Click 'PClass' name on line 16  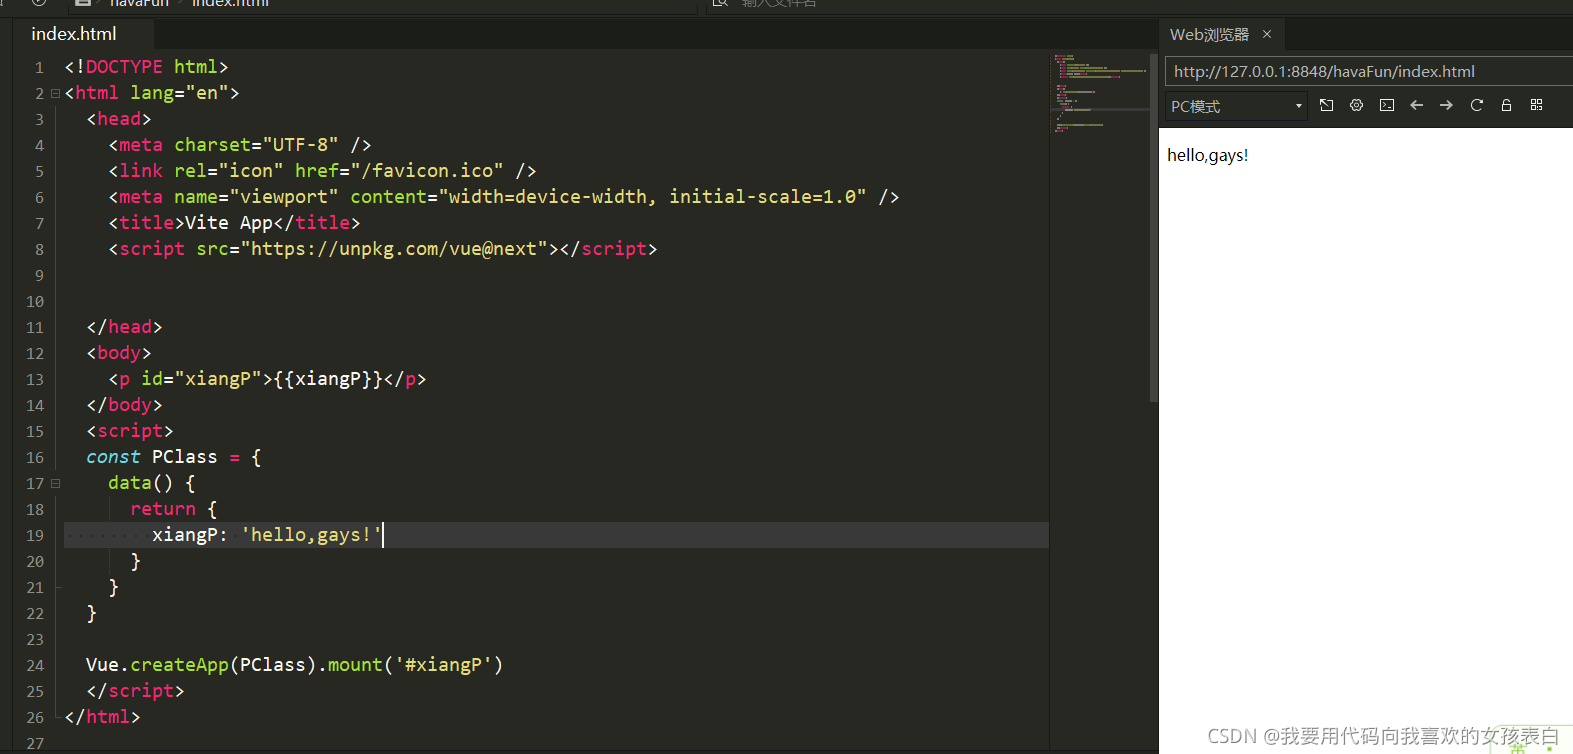point(184,457)
